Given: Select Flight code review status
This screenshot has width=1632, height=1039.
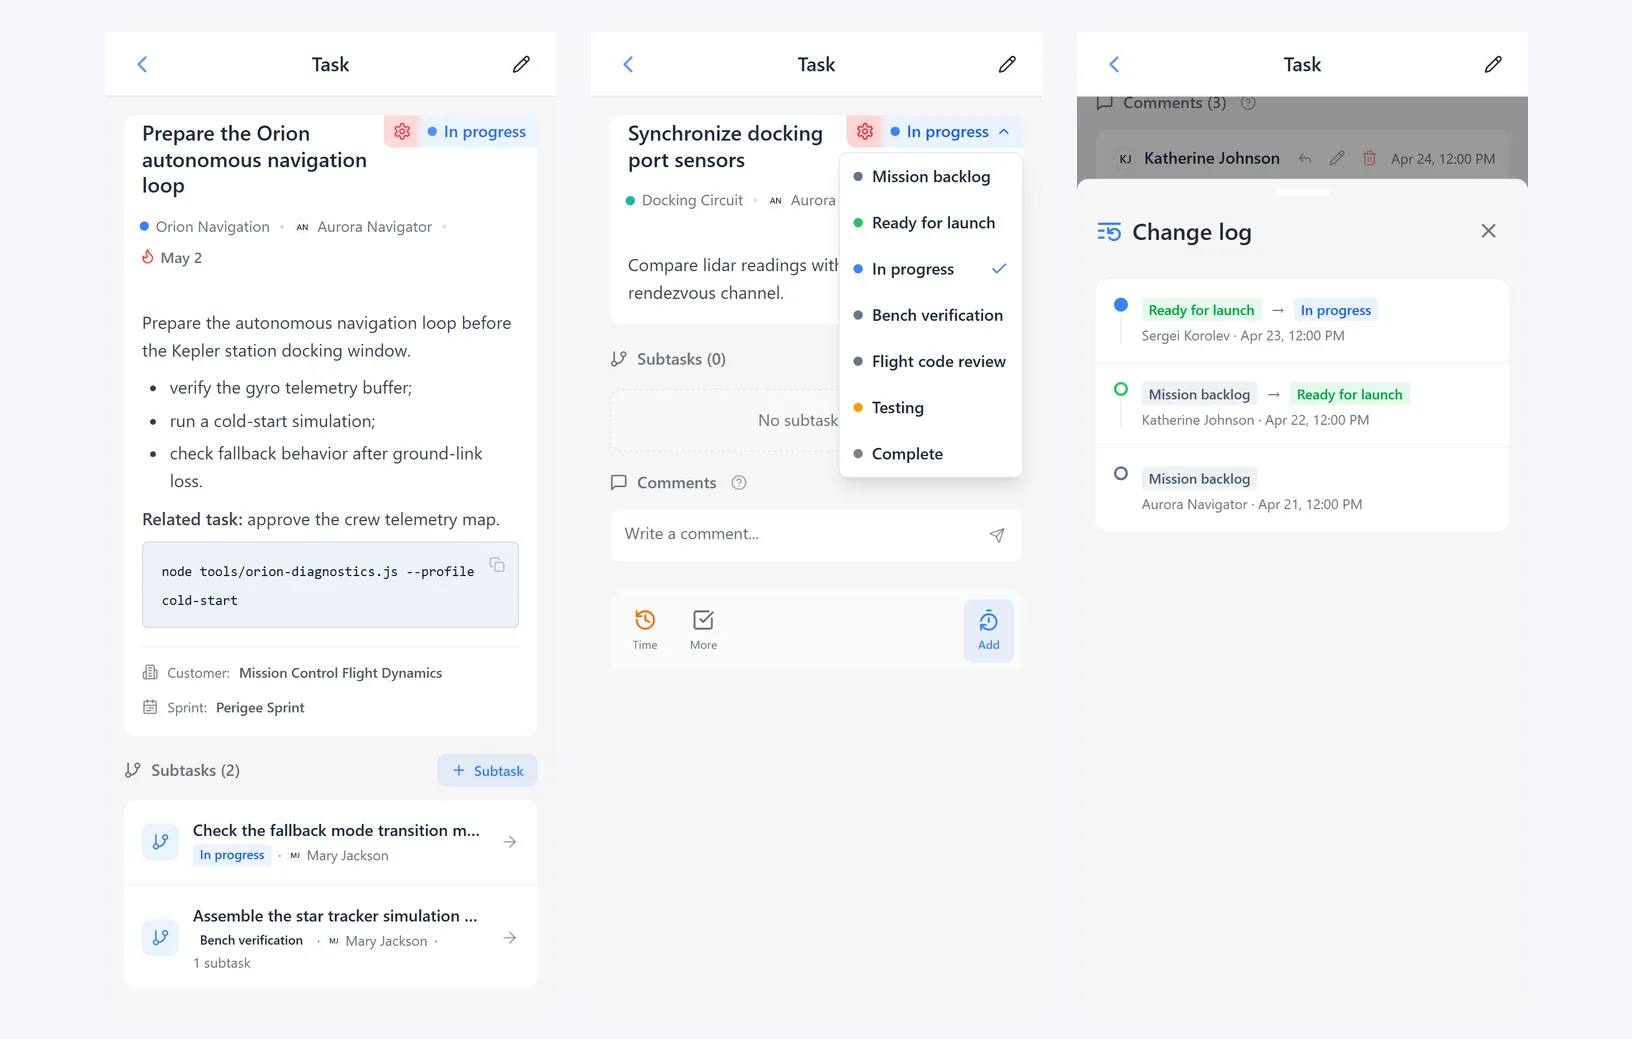Looking at the screenshot, I should pyautogui.click(x=931, y=361).
